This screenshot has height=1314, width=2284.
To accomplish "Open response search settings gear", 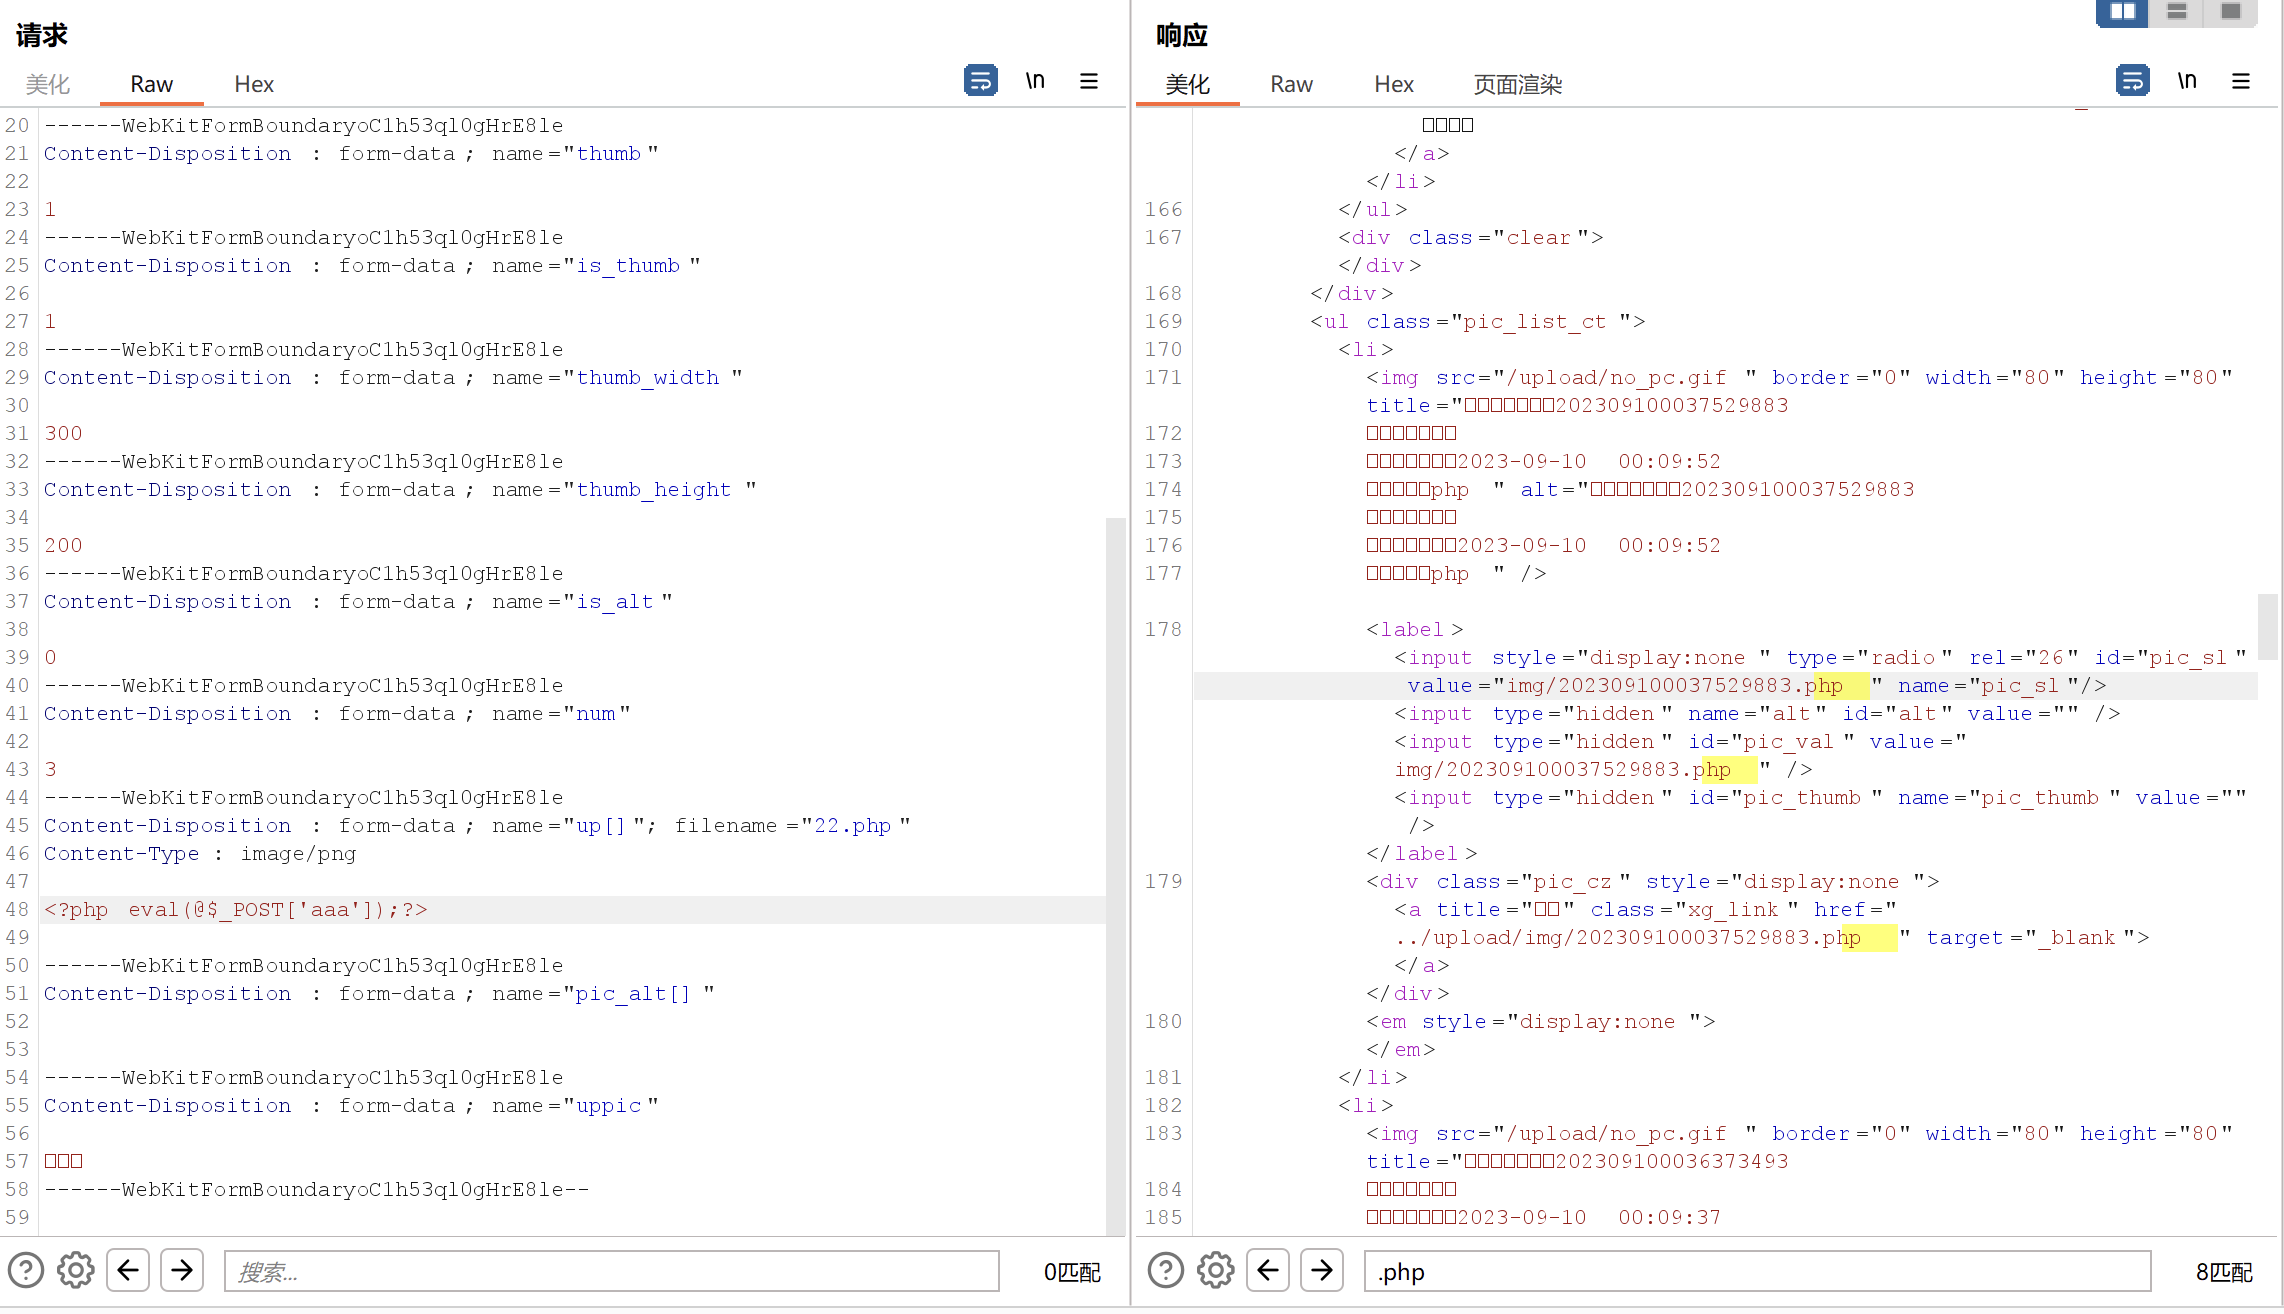I will tap(1216, 1271).
